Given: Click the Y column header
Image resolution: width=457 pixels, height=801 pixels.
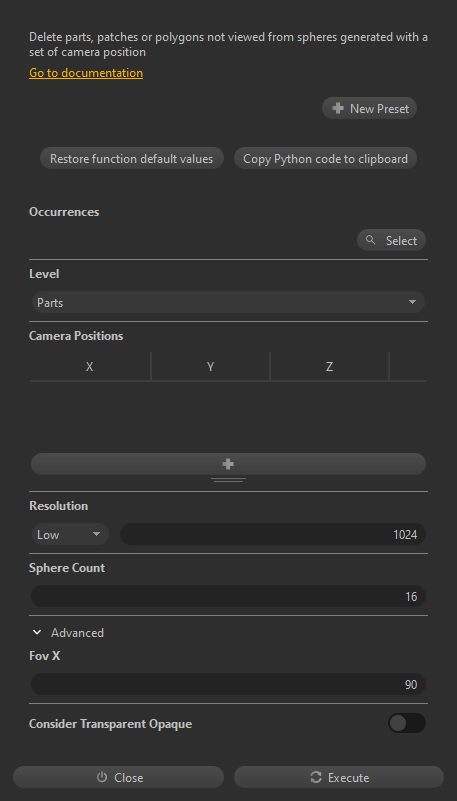Looking at the screenshot, I should point(210,366).
